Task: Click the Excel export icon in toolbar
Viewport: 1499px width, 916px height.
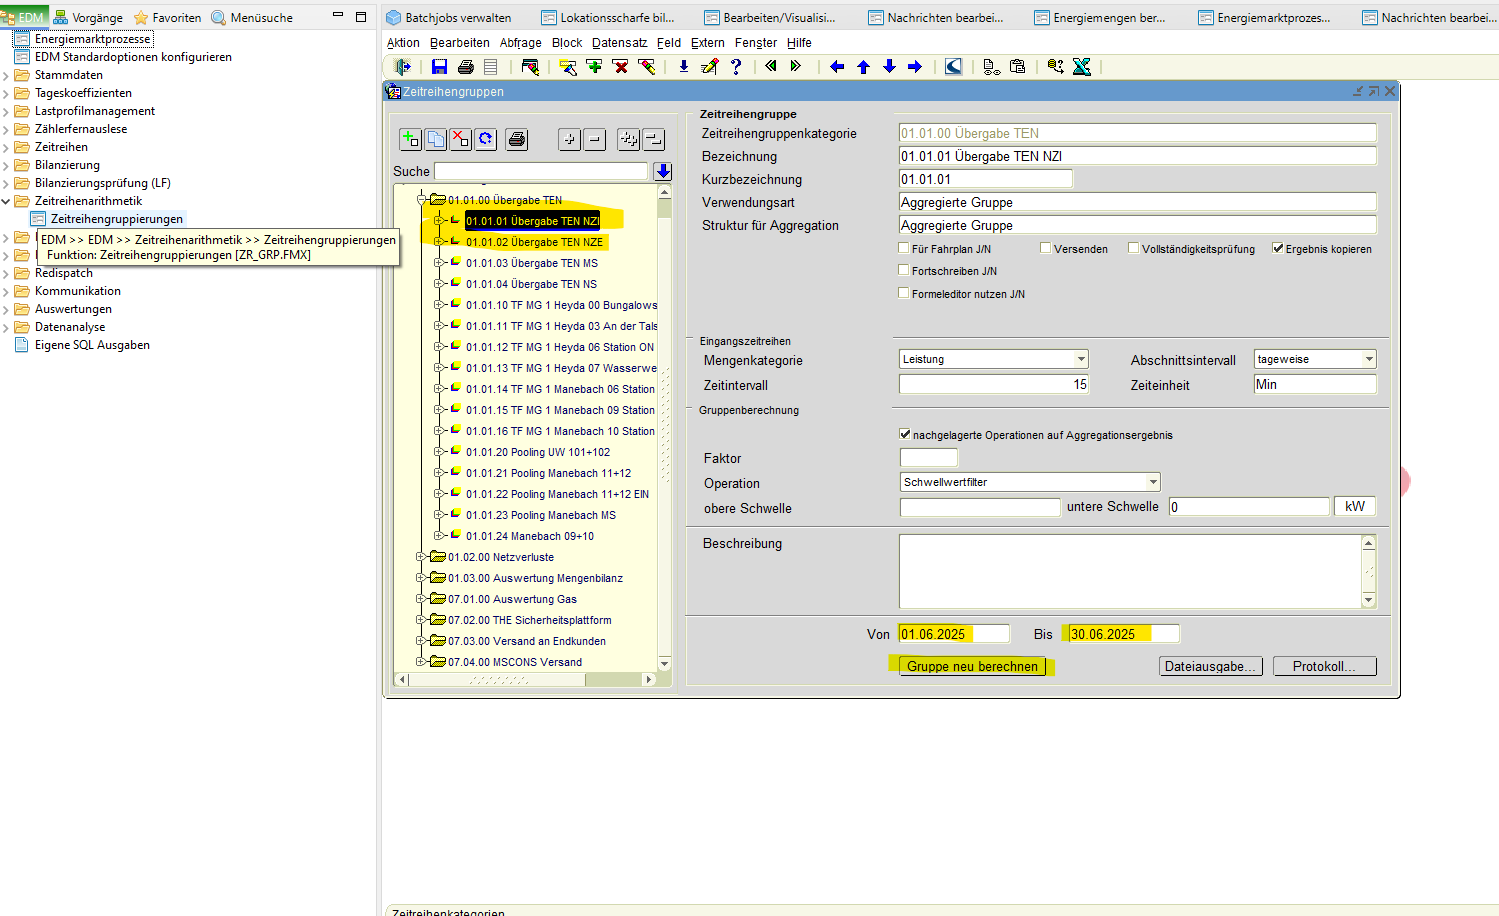Action: click(1081, 67)
